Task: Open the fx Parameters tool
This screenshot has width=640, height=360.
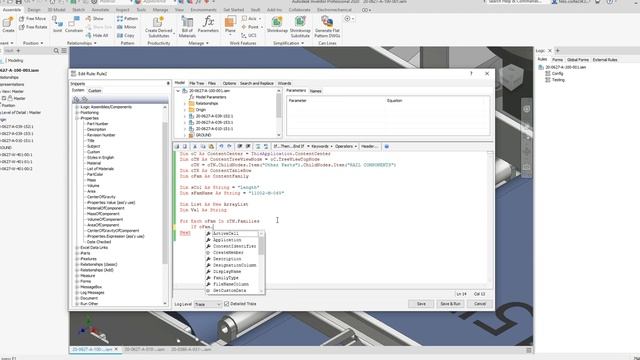Action: (208, 24)
